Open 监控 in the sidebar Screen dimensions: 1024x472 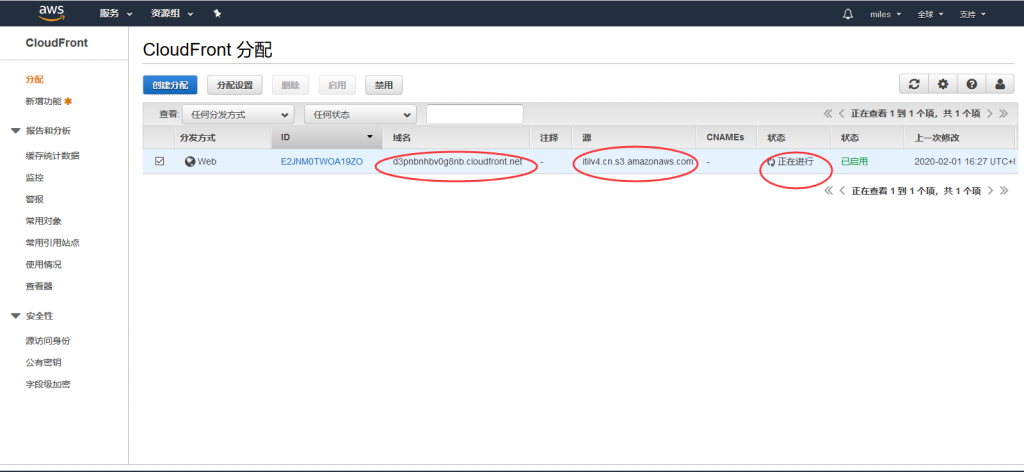(x=35, y=178)
